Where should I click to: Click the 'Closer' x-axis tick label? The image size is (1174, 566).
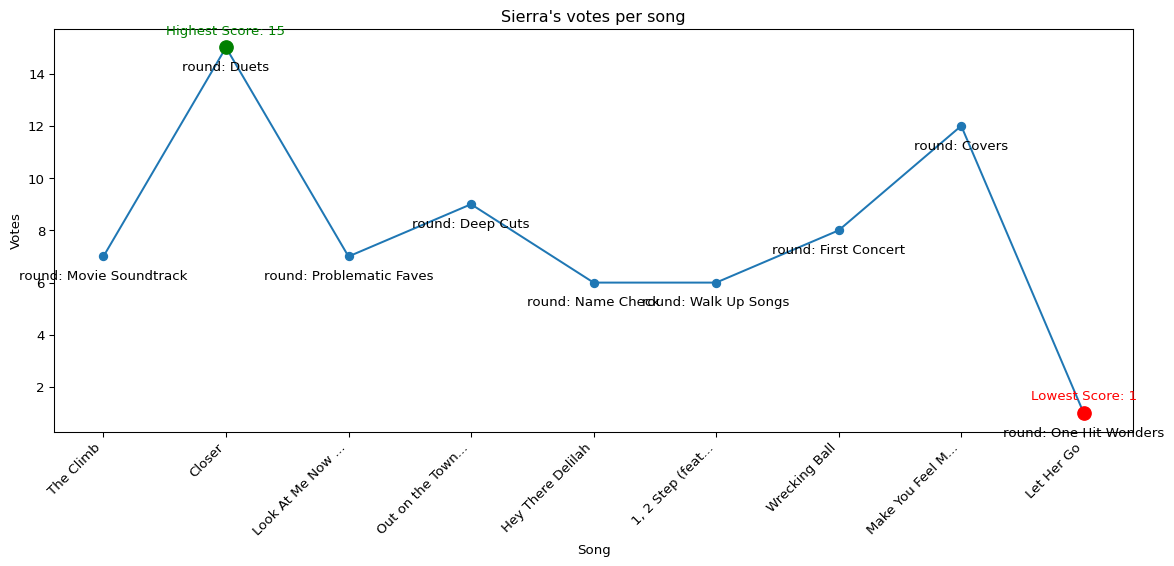pyautogui.click(x=208, y=461)
